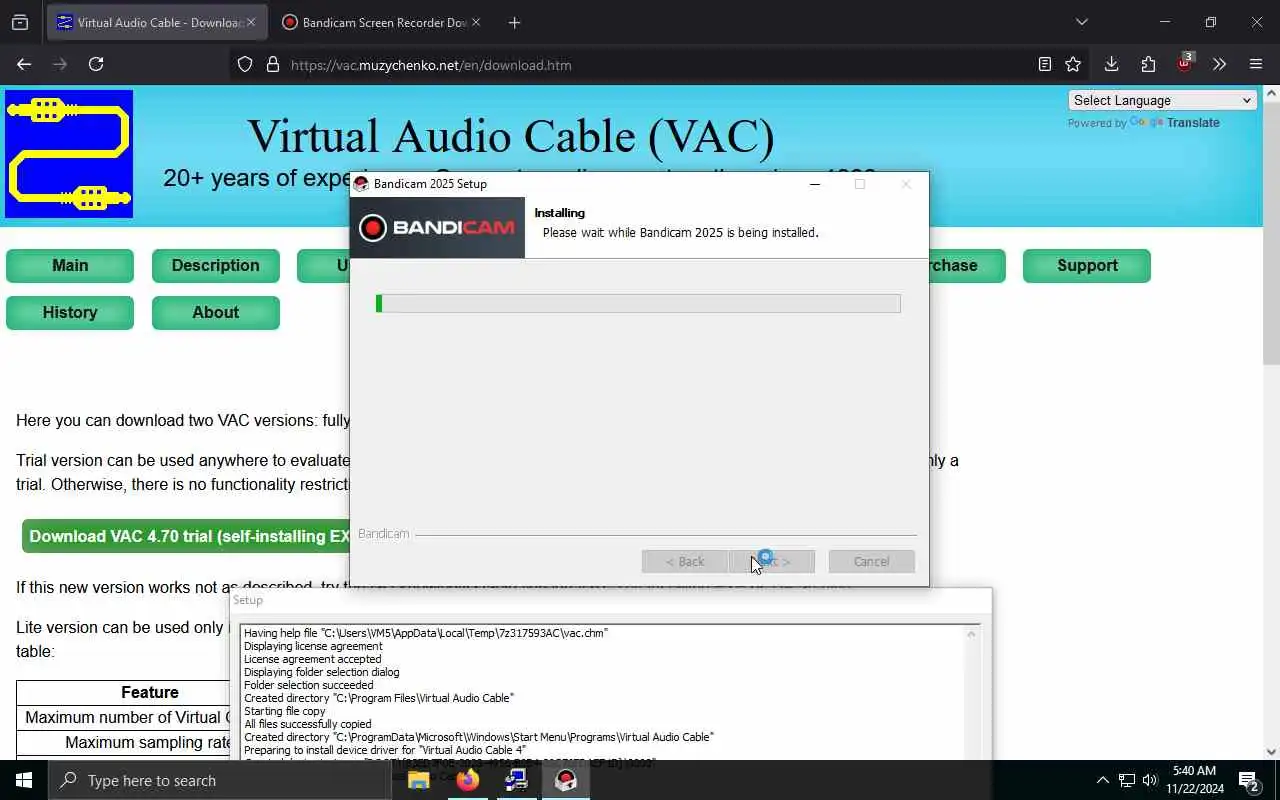This screenshot has height=800, width=1280.
Task: Close the Bandicam Screen Recorder tab
Action: [x=475, y=22]
